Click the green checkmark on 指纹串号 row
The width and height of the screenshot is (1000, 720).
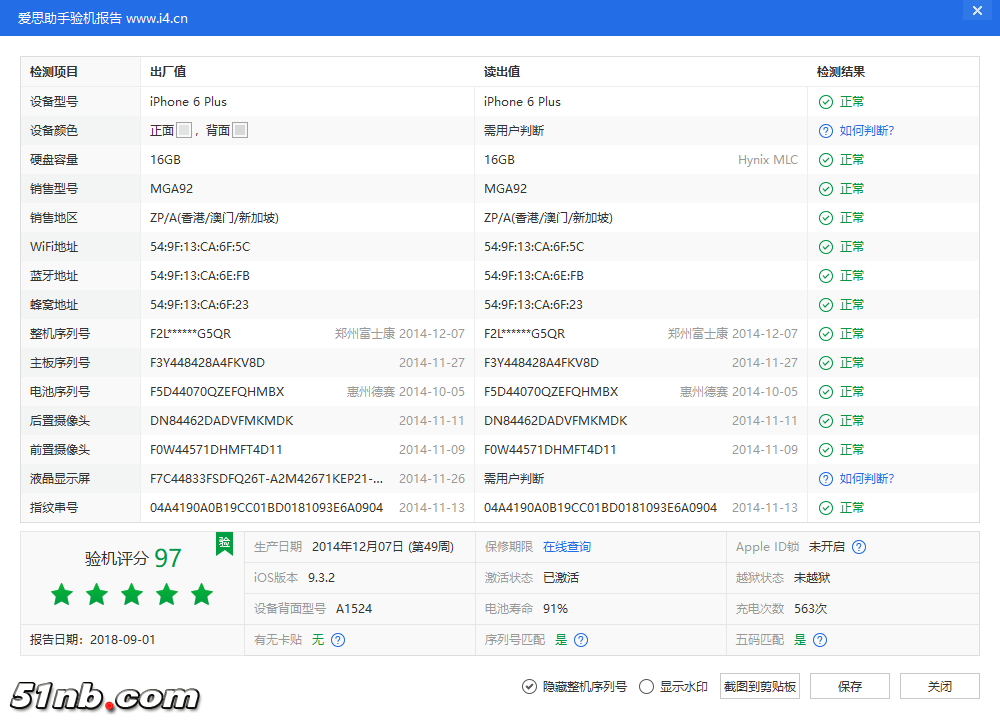point(825,507)
